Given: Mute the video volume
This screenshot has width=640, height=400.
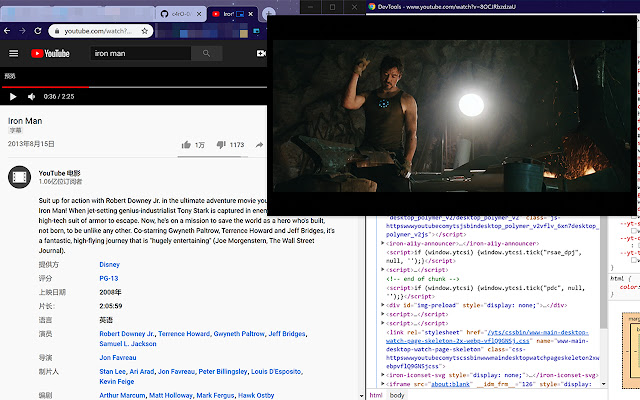Looking at the screenshot, I should click(x=30, y=97).
